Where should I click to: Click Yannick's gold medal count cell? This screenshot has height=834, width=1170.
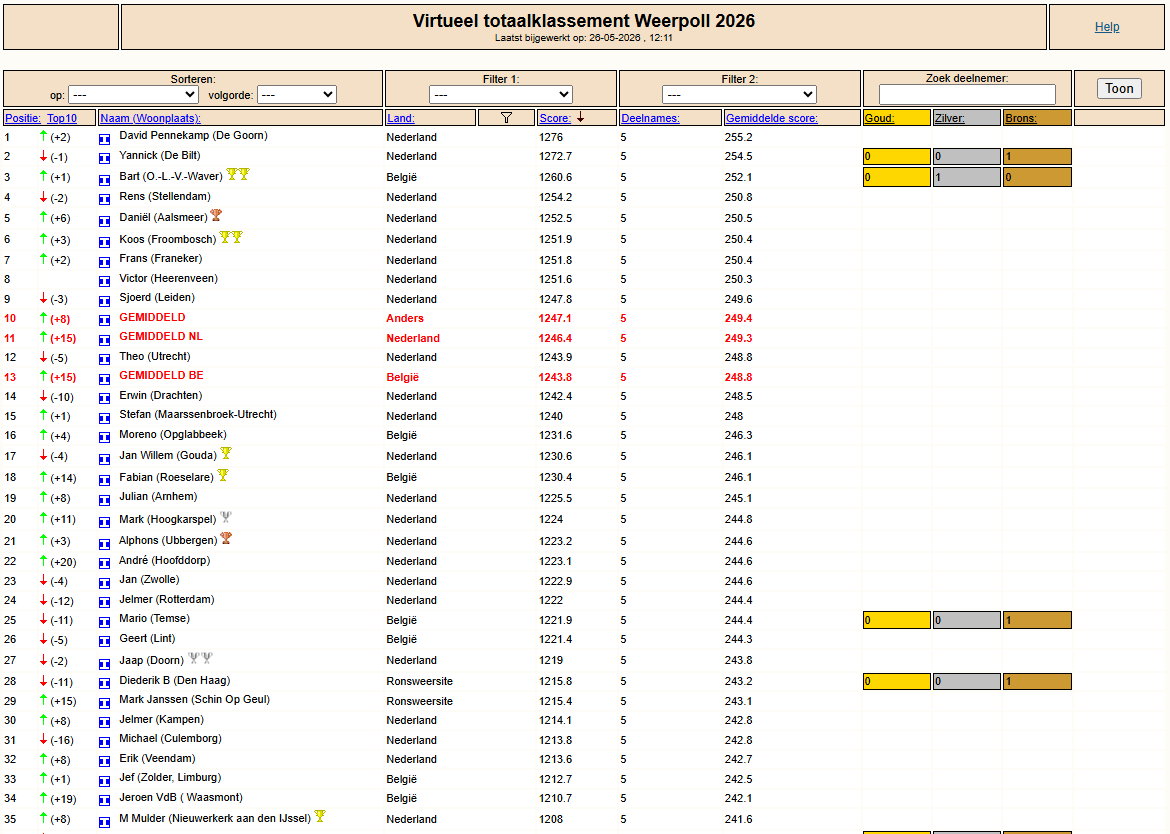click(897, 157)
